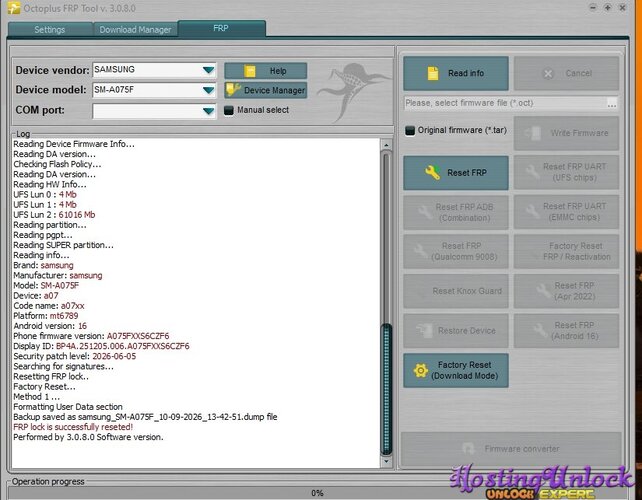This screenshot has width=642, height=500.
Task: Click wrench icon on Reset FRP UART (UFS chips)
Action: click(x=532, y=172)
